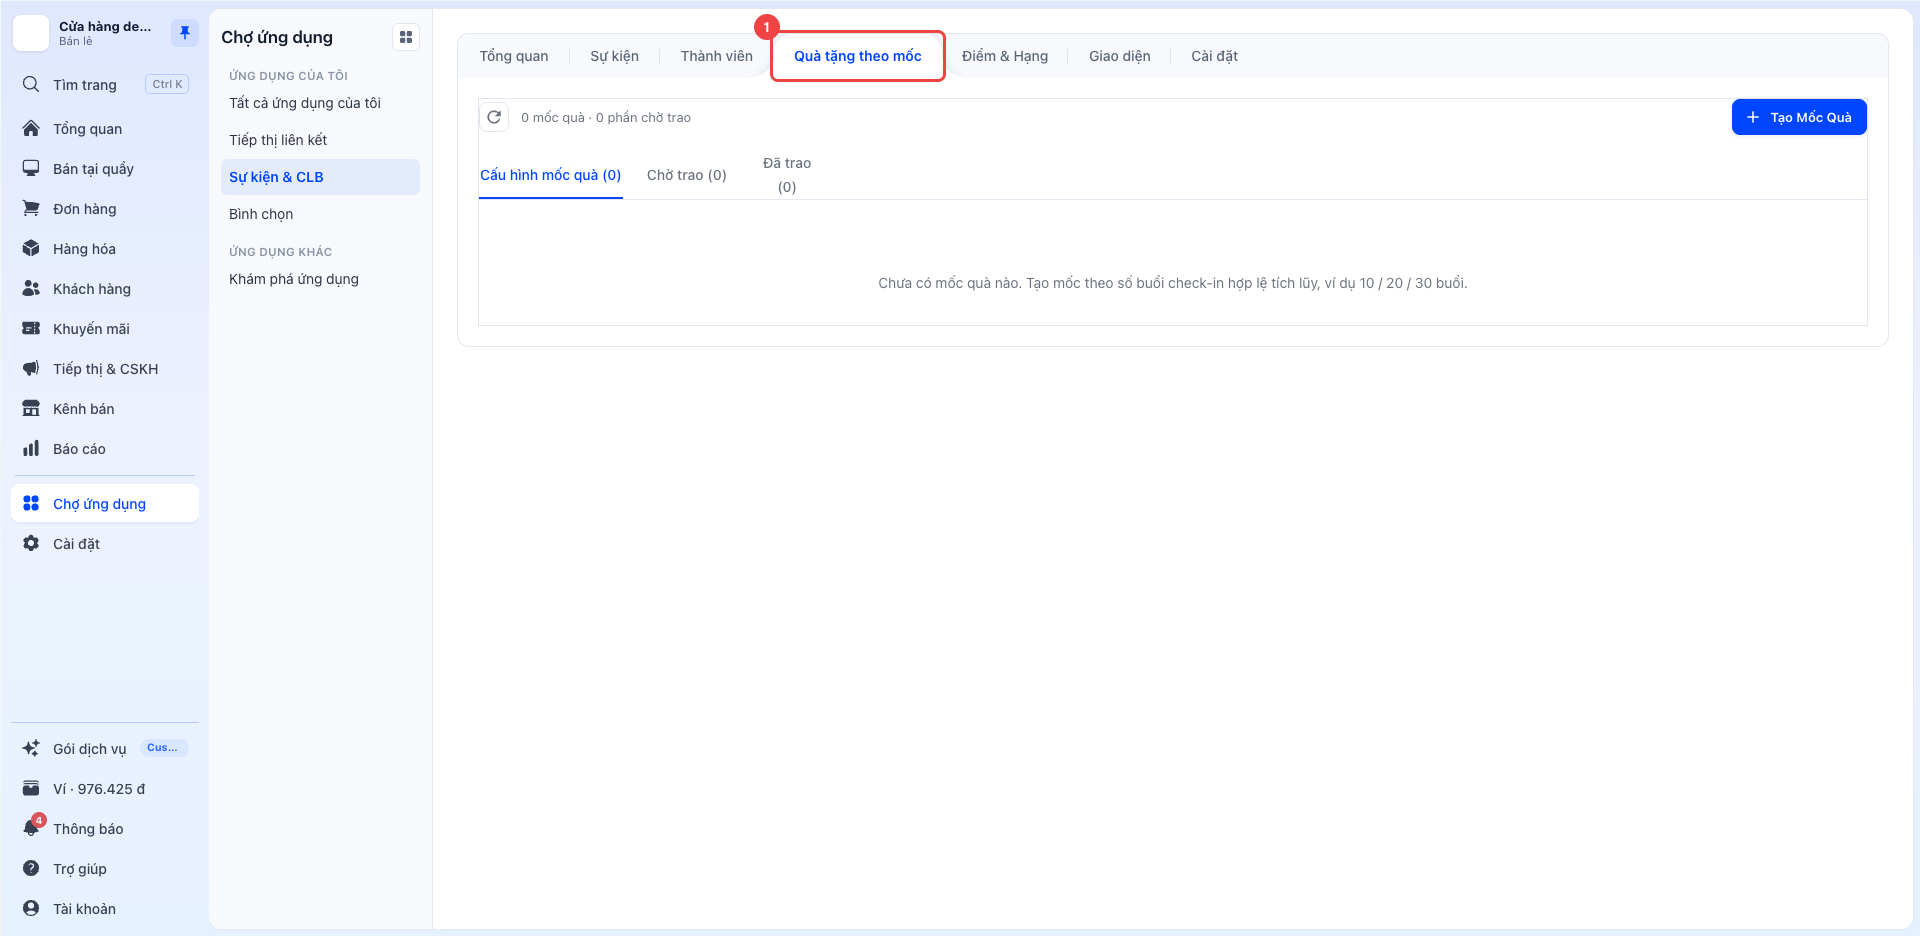Click the pin icon beside store name
Screen dimensions: 1920x936
(x=184, y=33)
